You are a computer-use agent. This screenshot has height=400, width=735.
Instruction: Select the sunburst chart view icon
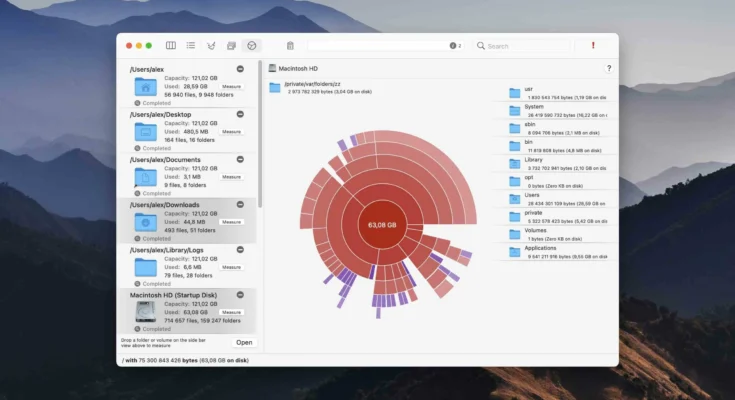(252, 45)
